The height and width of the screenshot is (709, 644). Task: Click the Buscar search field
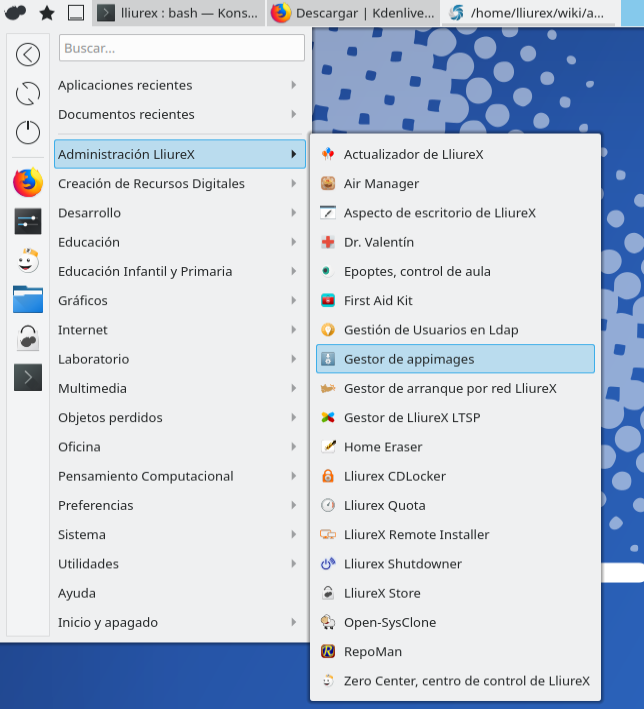(182, 48)
